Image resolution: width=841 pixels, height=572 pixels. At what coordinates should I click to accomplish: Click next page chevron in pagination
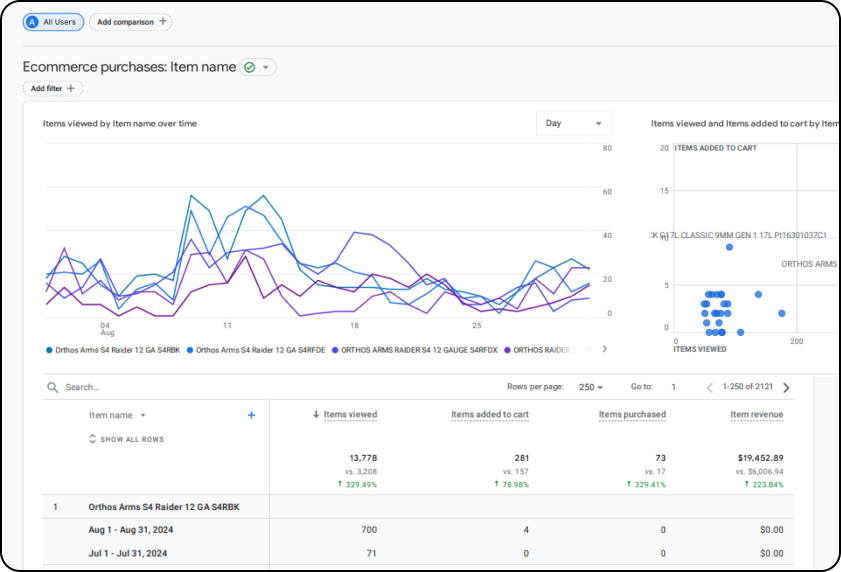point(786,387)
